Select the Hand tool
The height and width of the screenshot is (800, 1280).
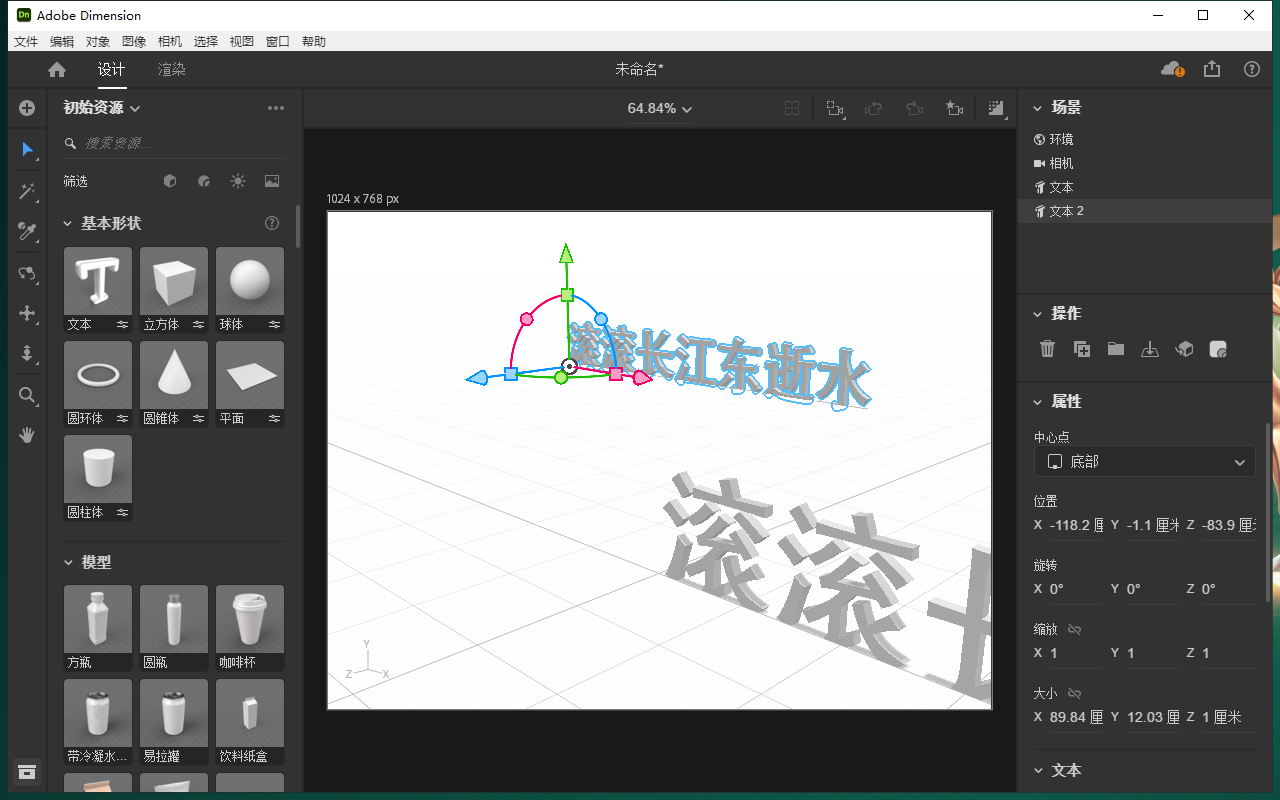[x=27, y=435]
